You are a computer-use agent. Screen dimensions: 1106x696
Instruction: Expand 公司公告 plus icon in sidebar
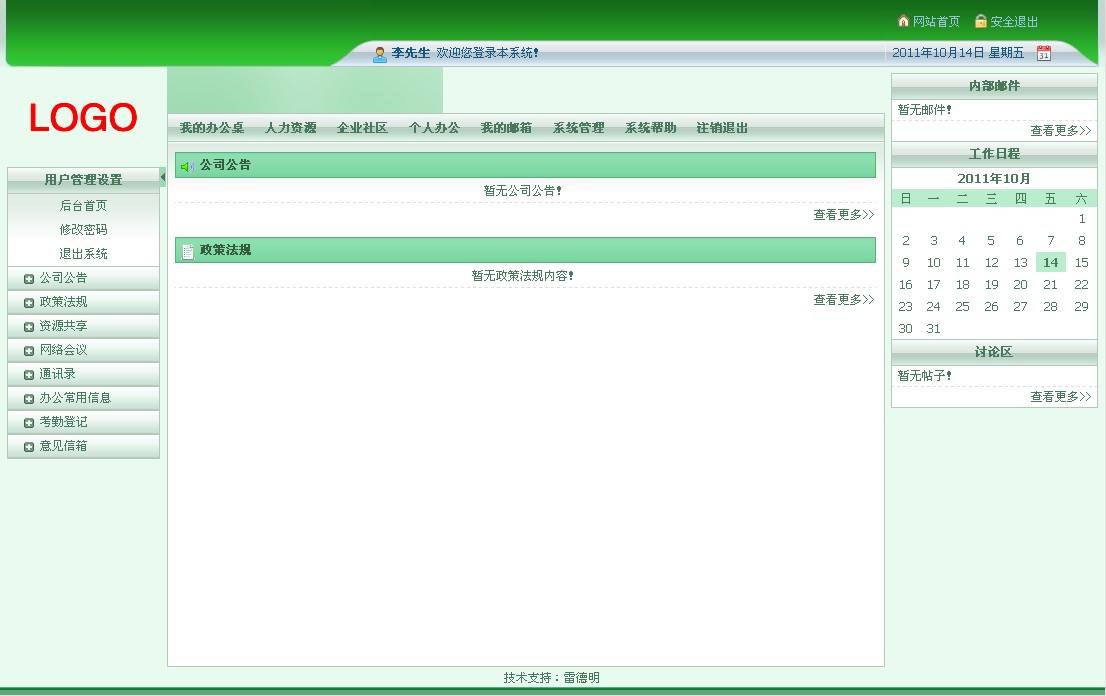coord(29,279)
